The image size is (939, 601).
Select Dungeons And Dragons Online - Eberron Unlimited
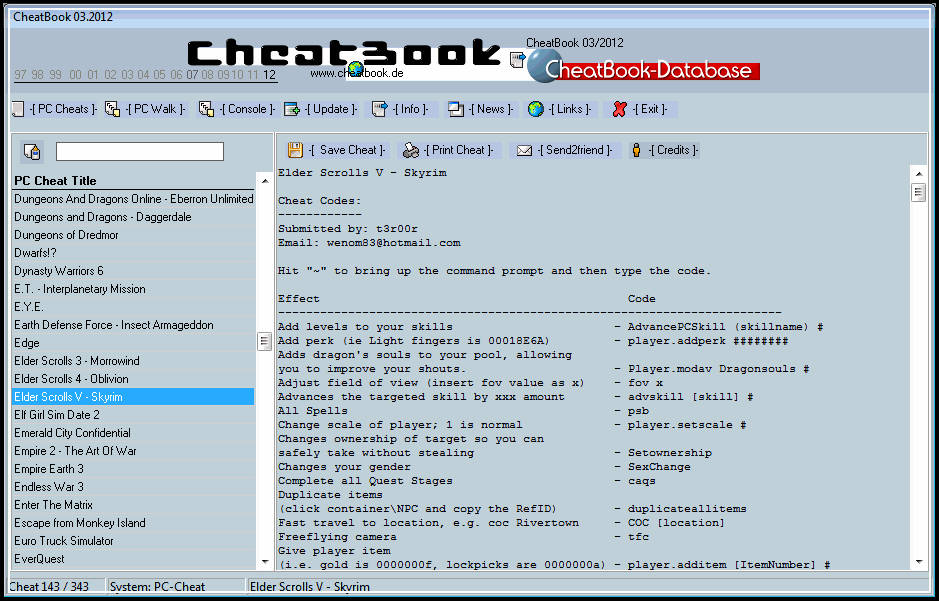[134, 199]
